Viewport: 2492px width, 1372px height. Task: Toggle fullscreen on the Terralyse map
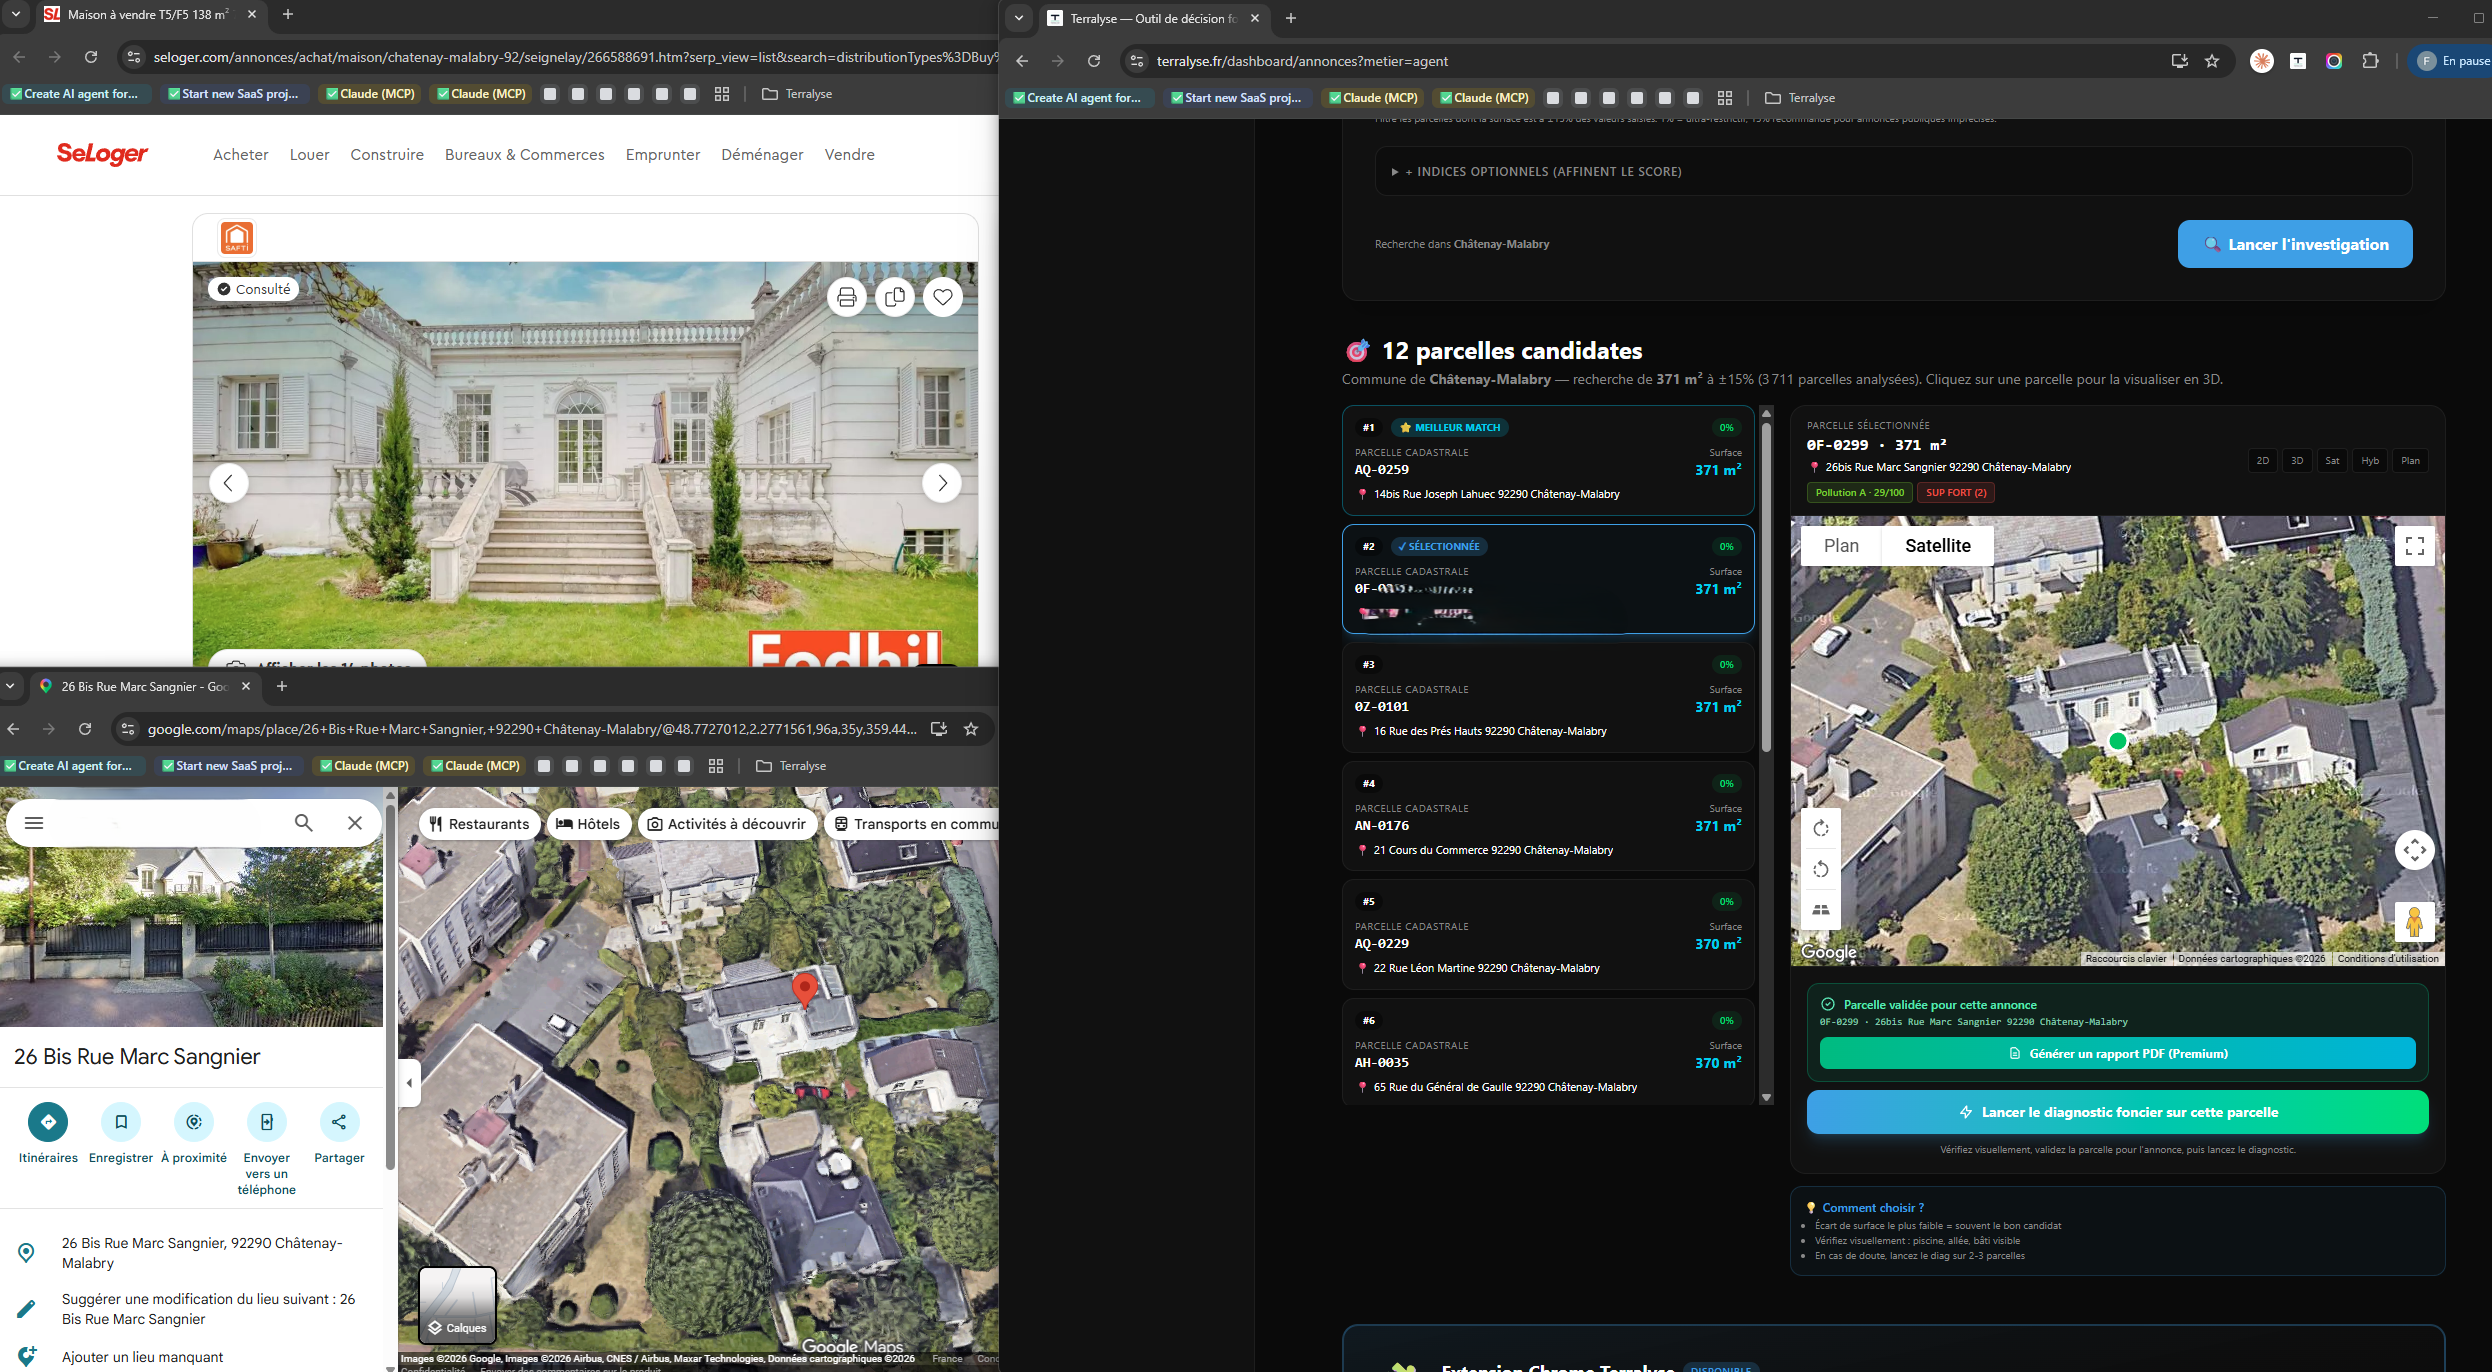[2415, 546]
